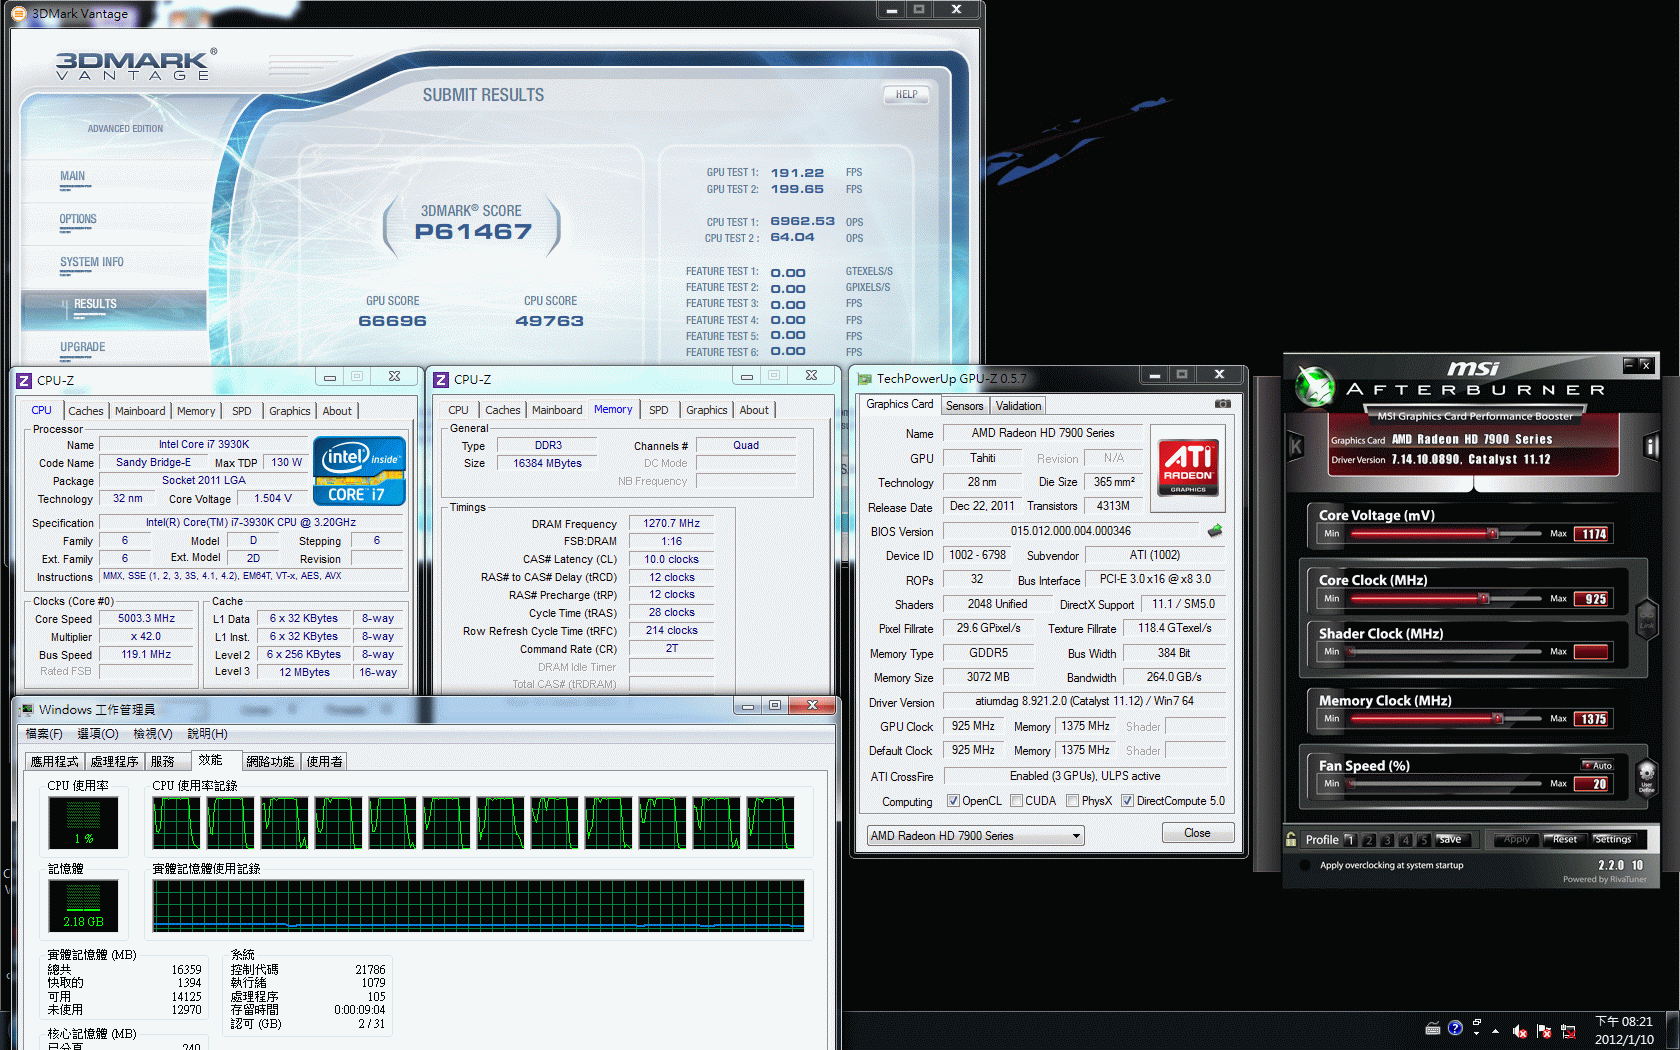Click the muted volume tray icon
Viewport: 1680px width, 1050px height.
click(1520, 1031)
